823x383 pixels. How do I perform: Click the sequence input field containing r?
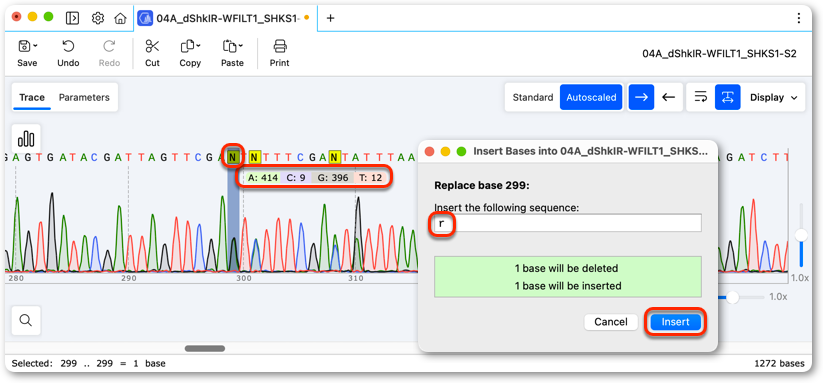coord(568,223)
